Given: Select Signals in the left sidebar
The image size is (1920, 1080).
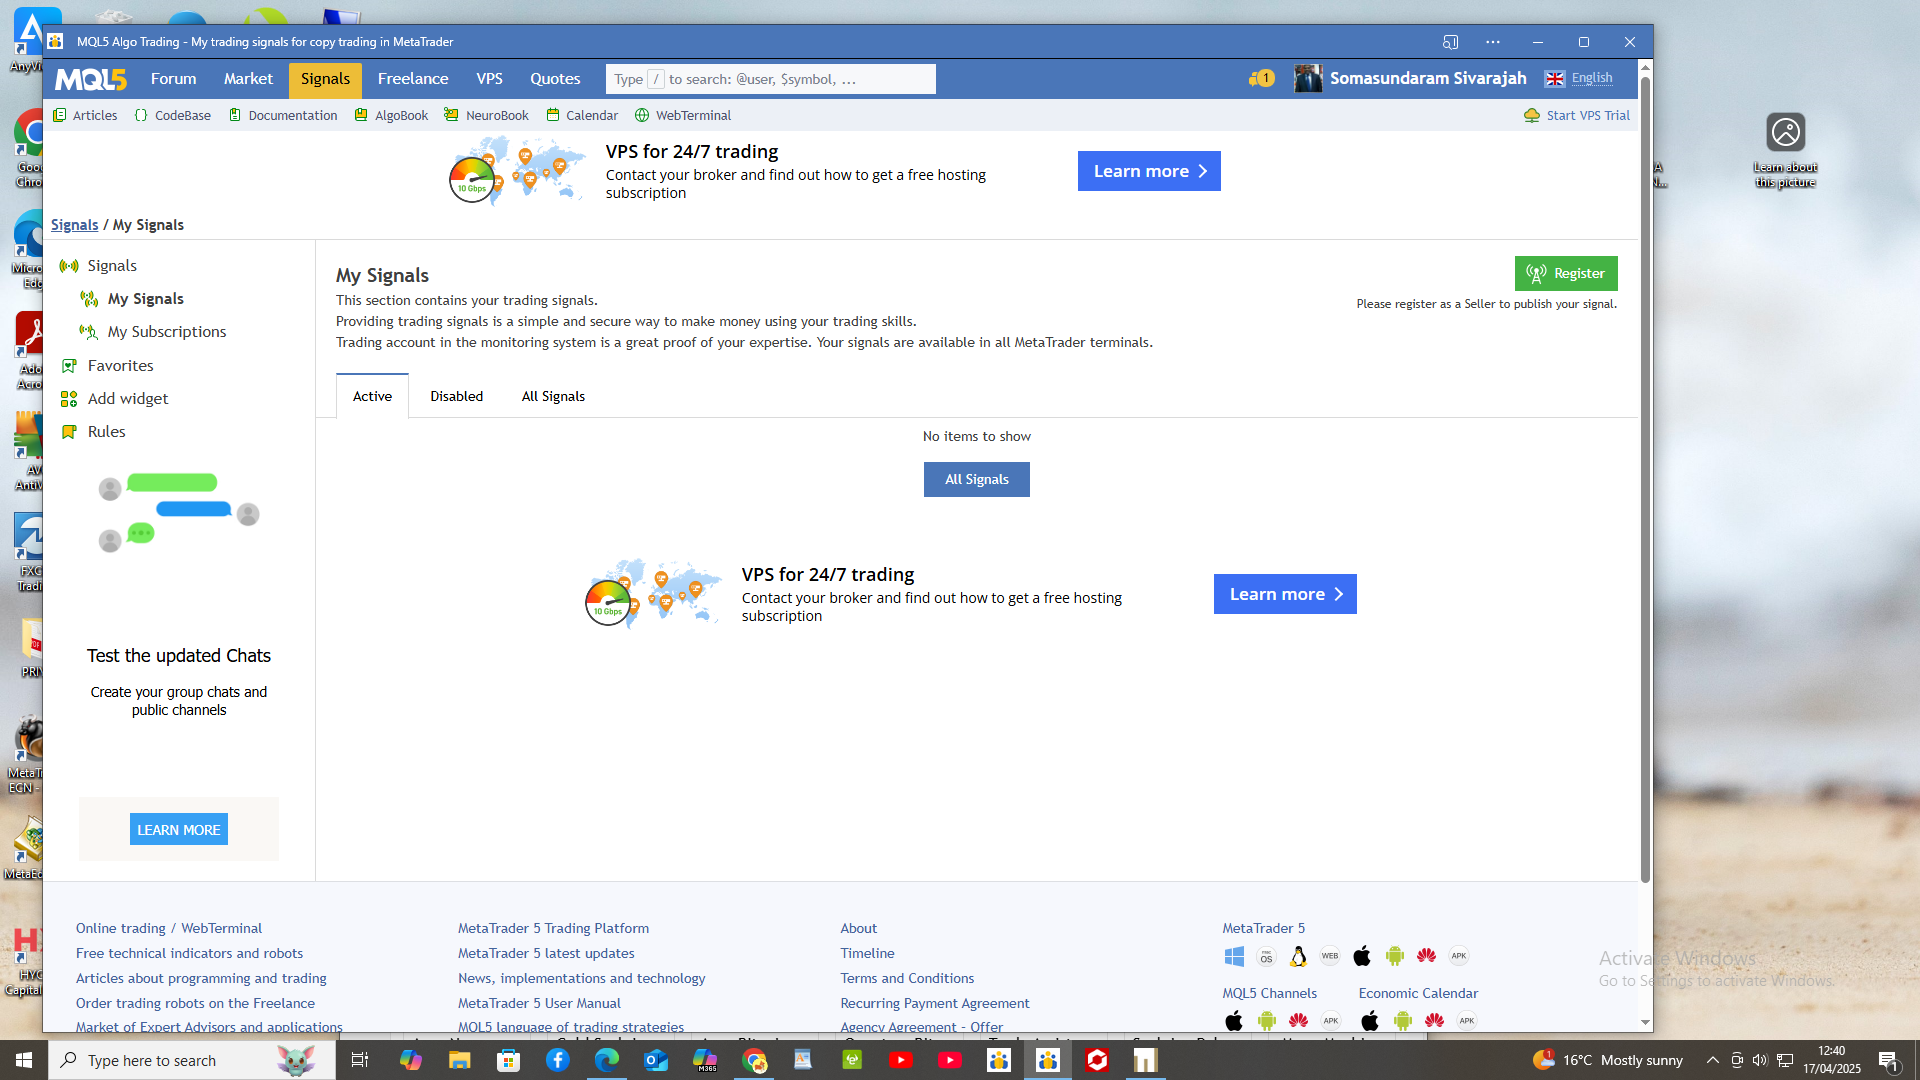Looking at the screenshot, I should (x=98, y=266).
